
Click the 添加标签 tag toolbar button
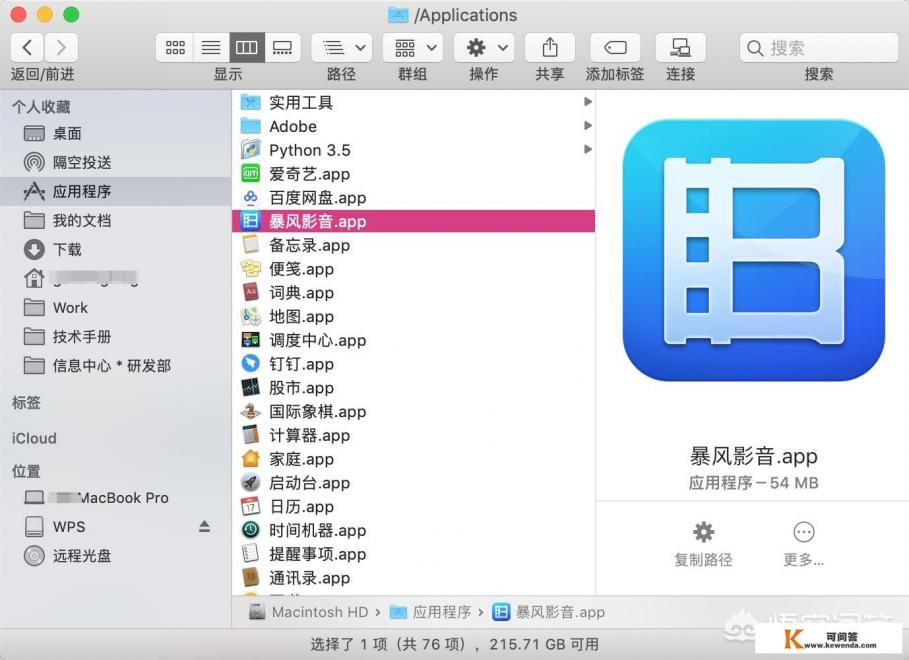[615, 47]
